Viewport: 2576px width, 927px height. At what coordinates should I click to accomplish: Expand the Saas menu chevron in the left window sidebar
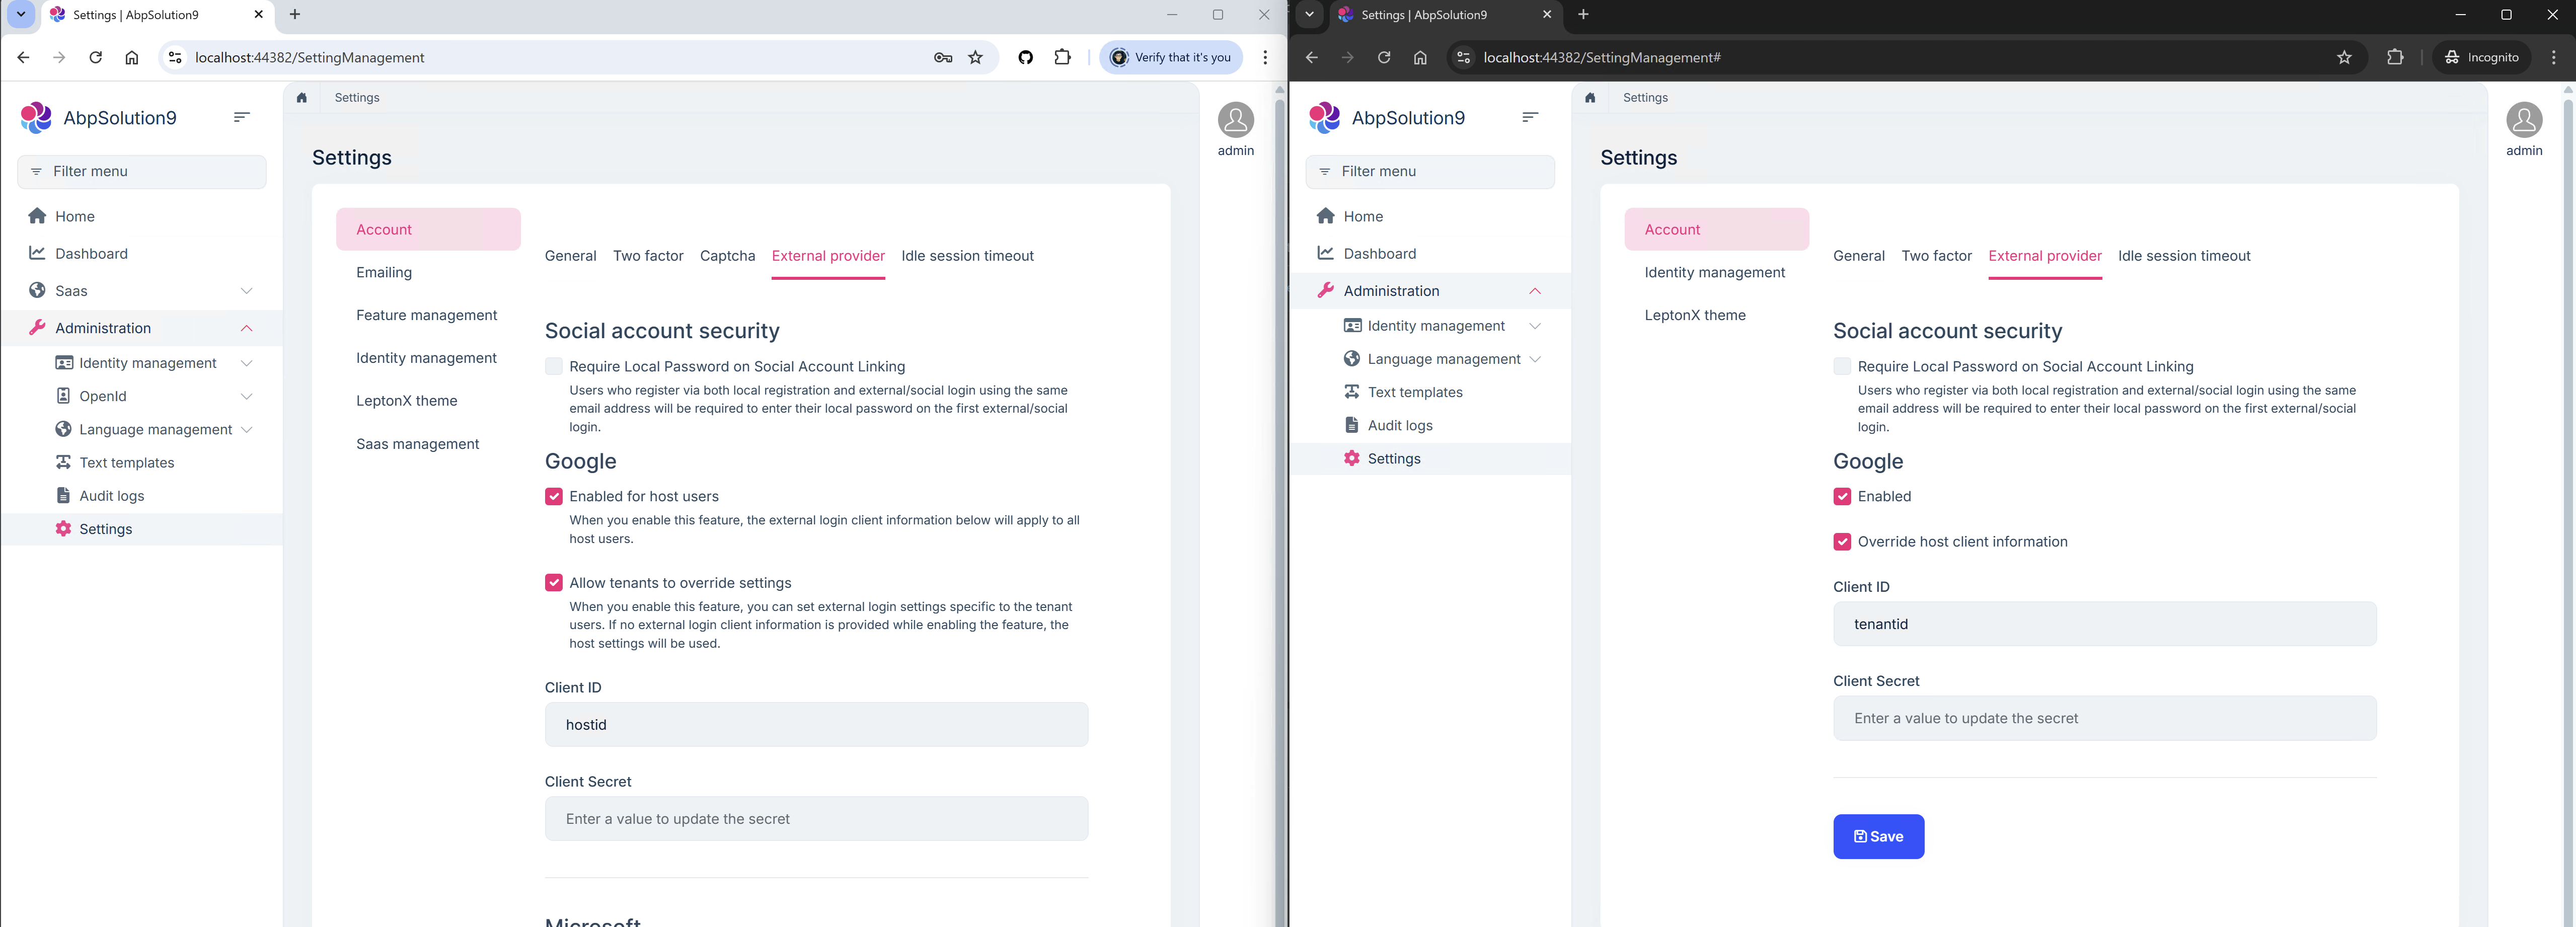pos(246,291)
